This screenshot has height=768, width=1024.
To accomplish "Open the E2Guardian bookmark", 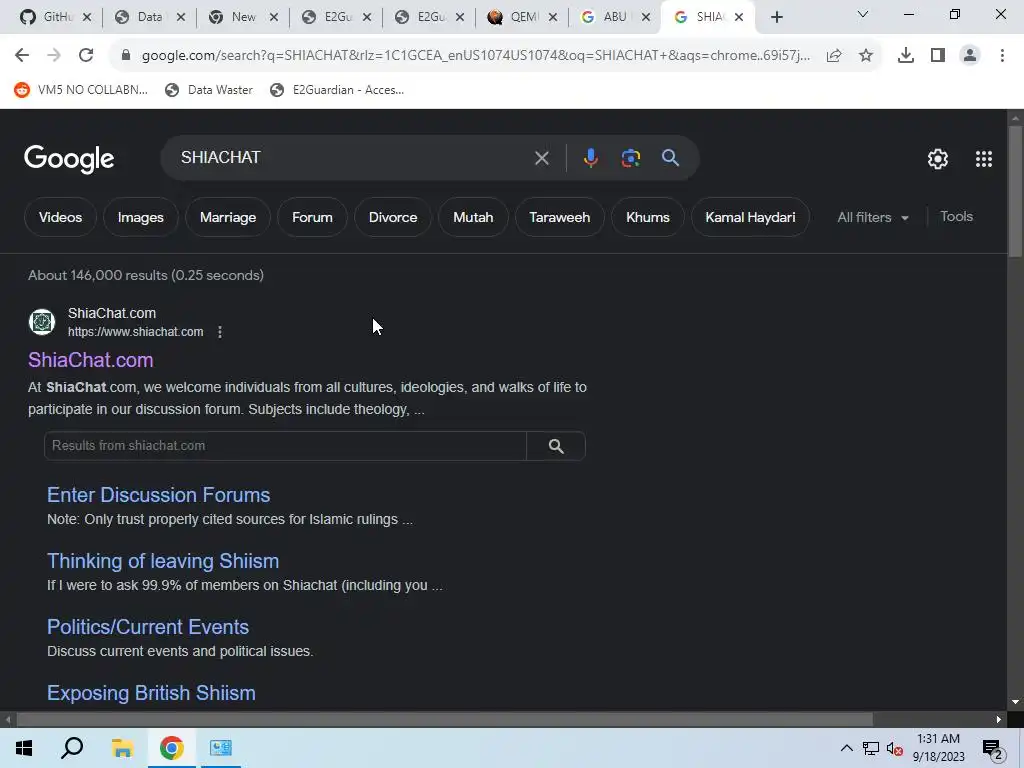I will pyautogui.click(x=337, y=90).
